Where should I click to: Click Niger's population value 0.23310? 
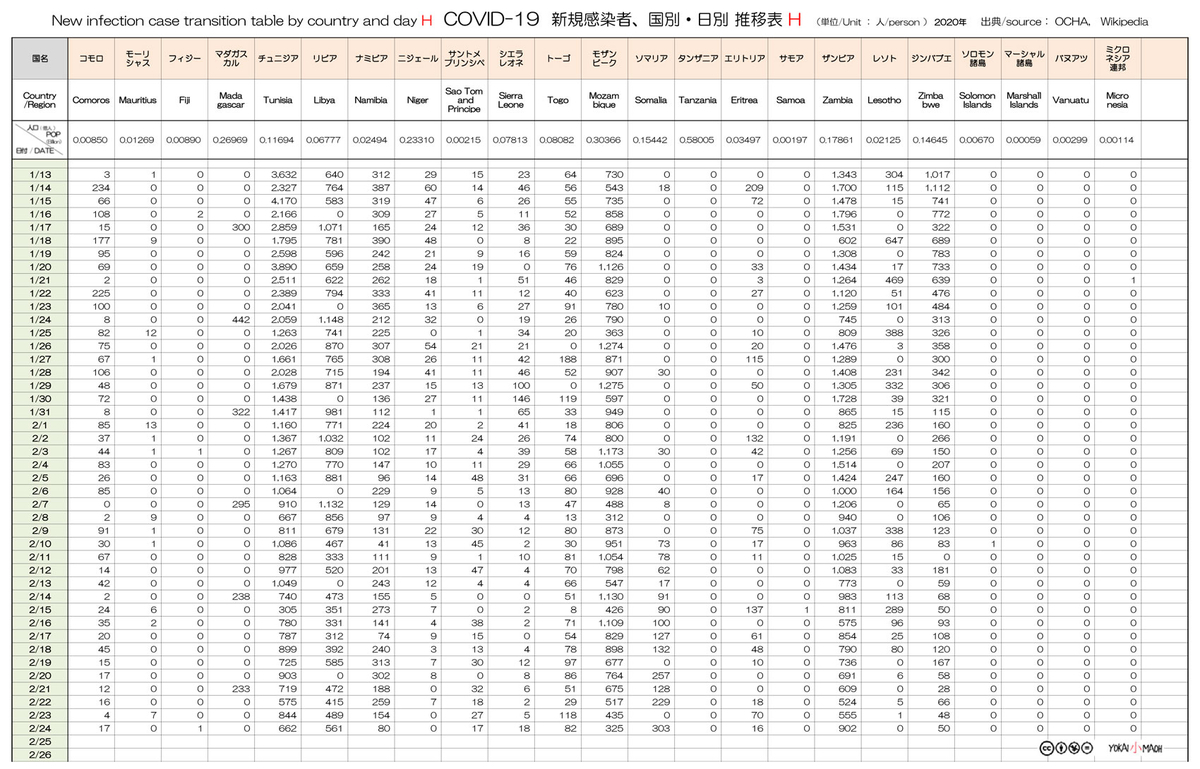tap(418, 140)
